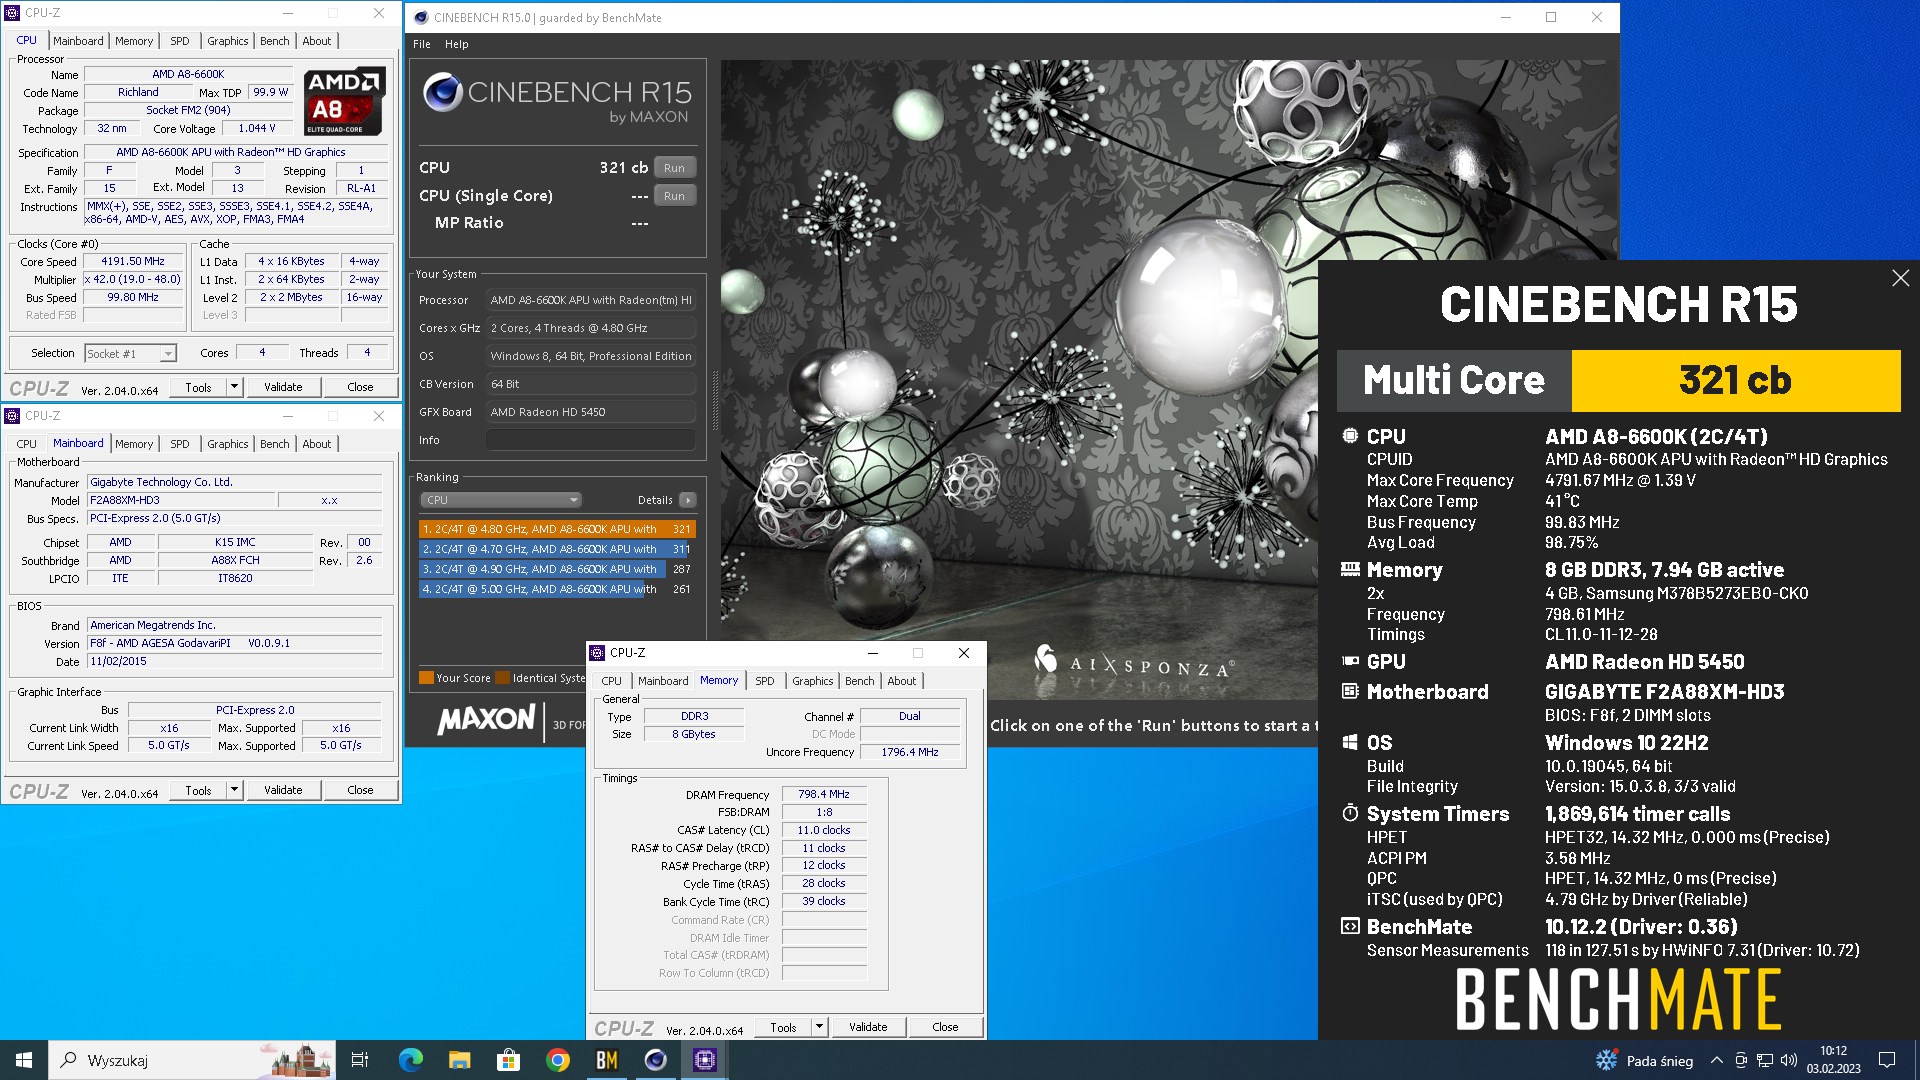Image resolution: width=1920 pixels, height=1080 pixels.
Task: Open File Explorer from taskbar
Action: (459, 1060)
